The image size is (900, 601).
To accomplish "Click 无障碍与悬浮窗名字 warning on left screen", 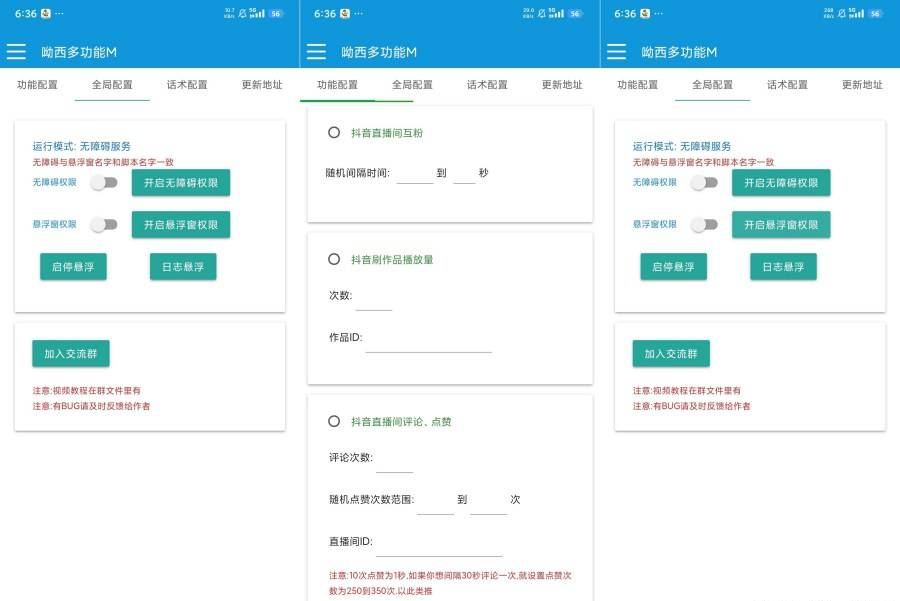I will point(103,162).
